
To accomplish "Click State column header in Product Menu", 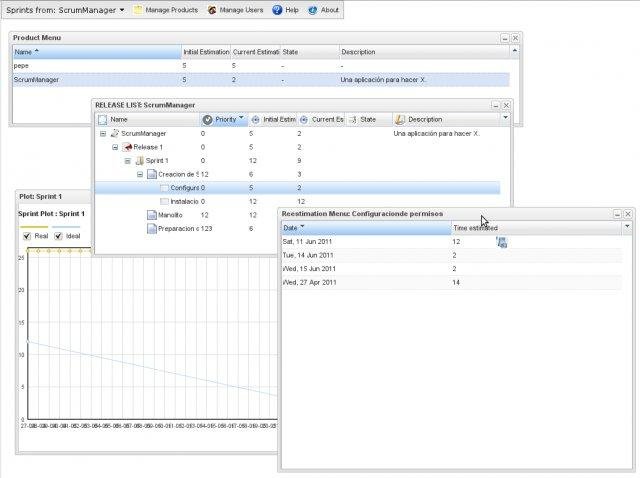I will point(310,52).
